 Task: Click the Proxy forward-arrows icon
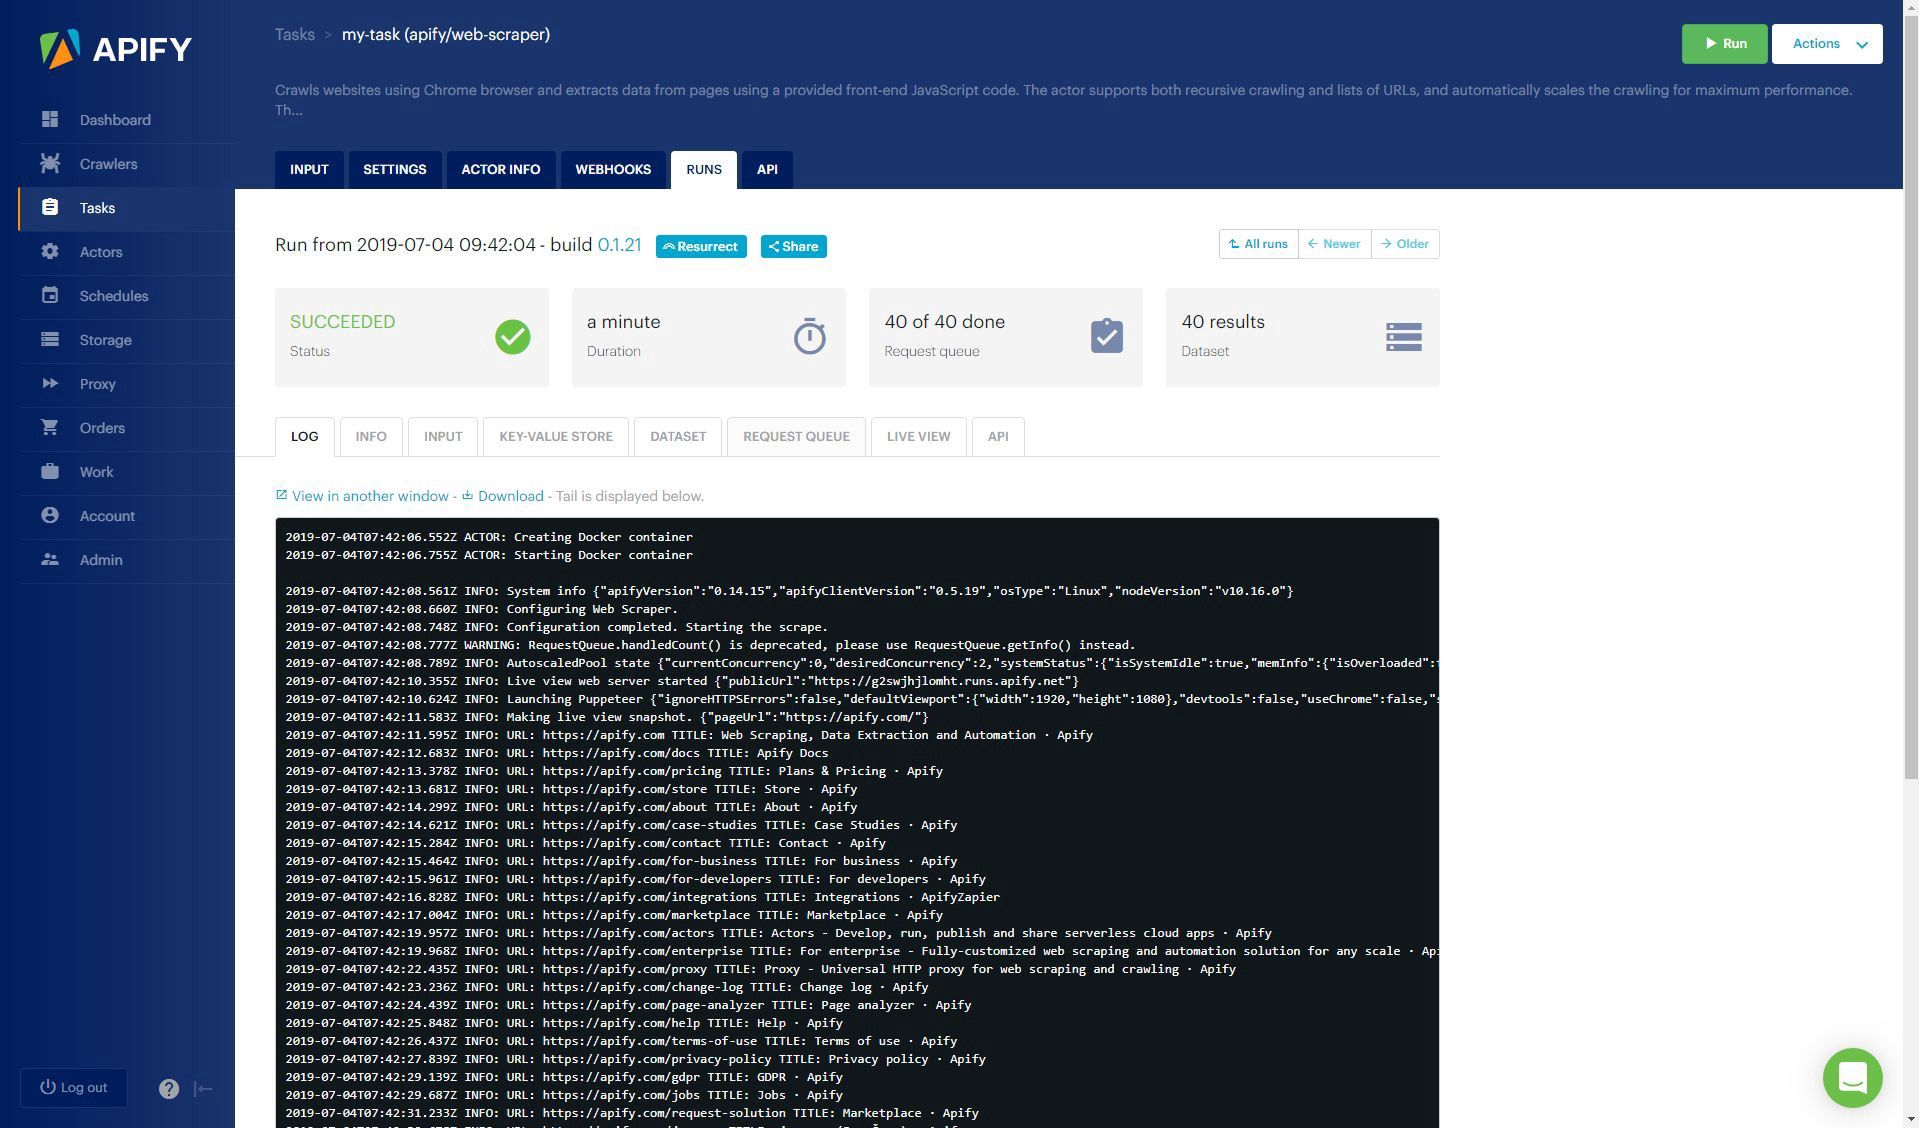pyautogui.click(x=50, y=383)
